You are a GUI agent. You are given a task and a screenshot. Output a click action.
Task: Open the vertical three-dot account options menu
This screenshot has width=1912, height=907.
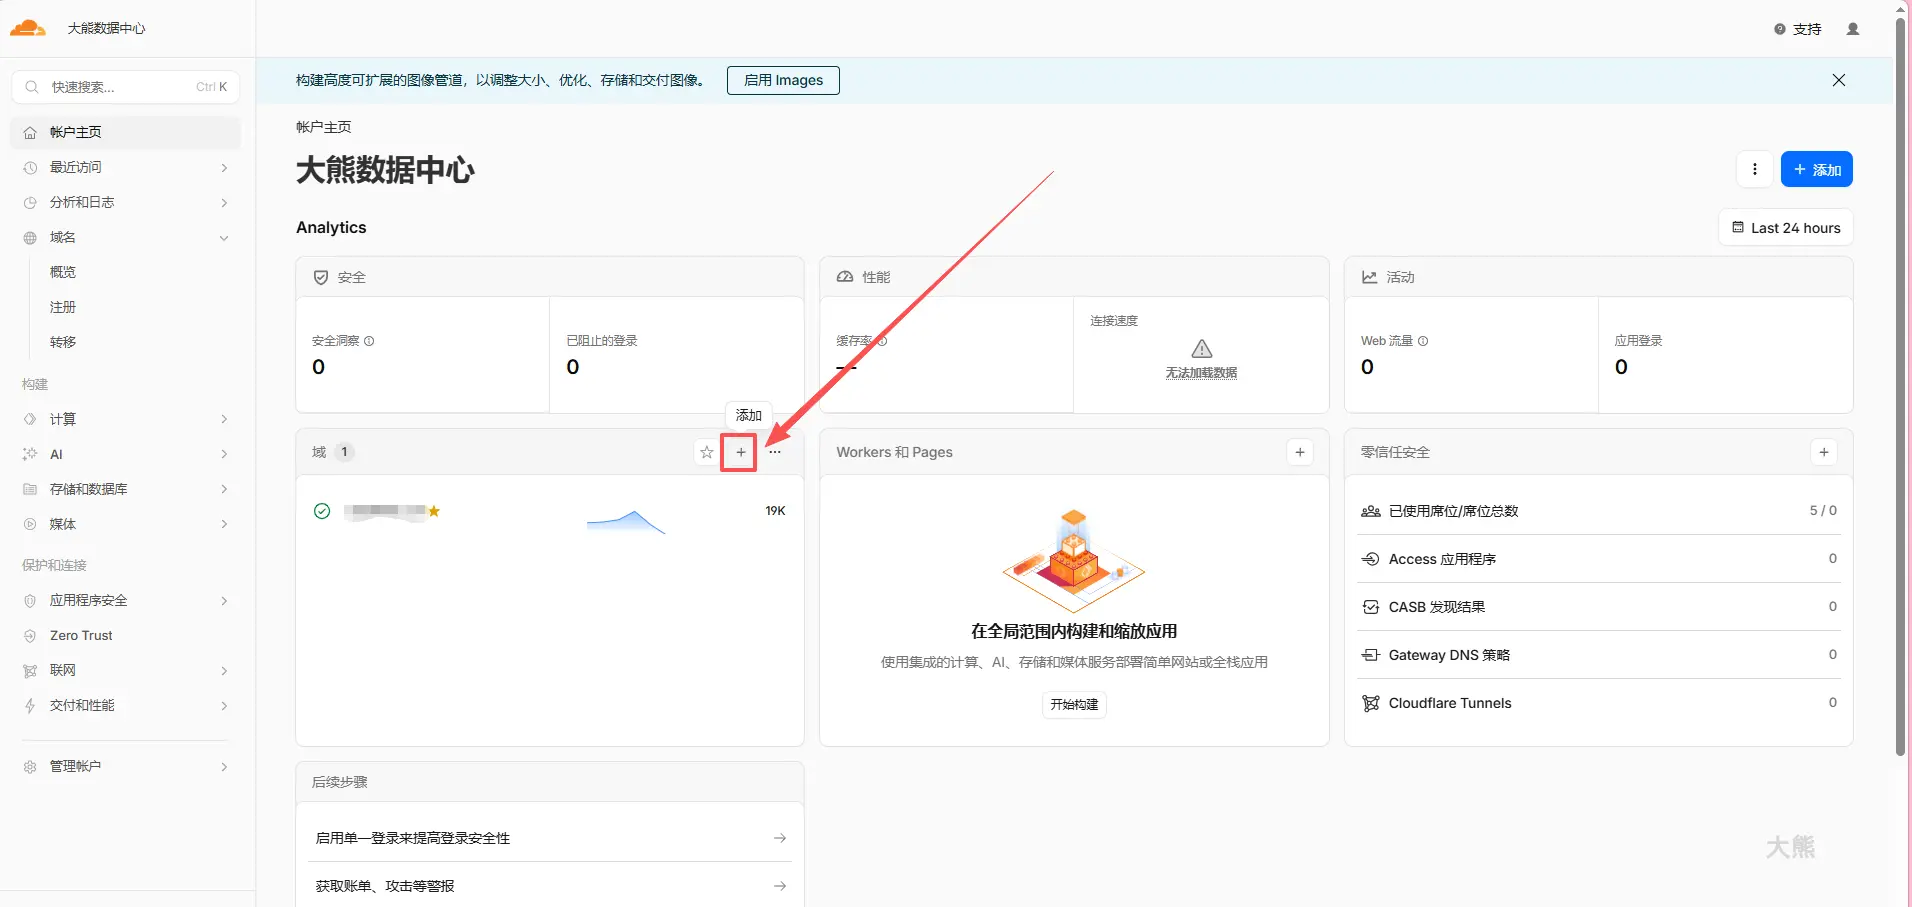tap(1754, 169)
